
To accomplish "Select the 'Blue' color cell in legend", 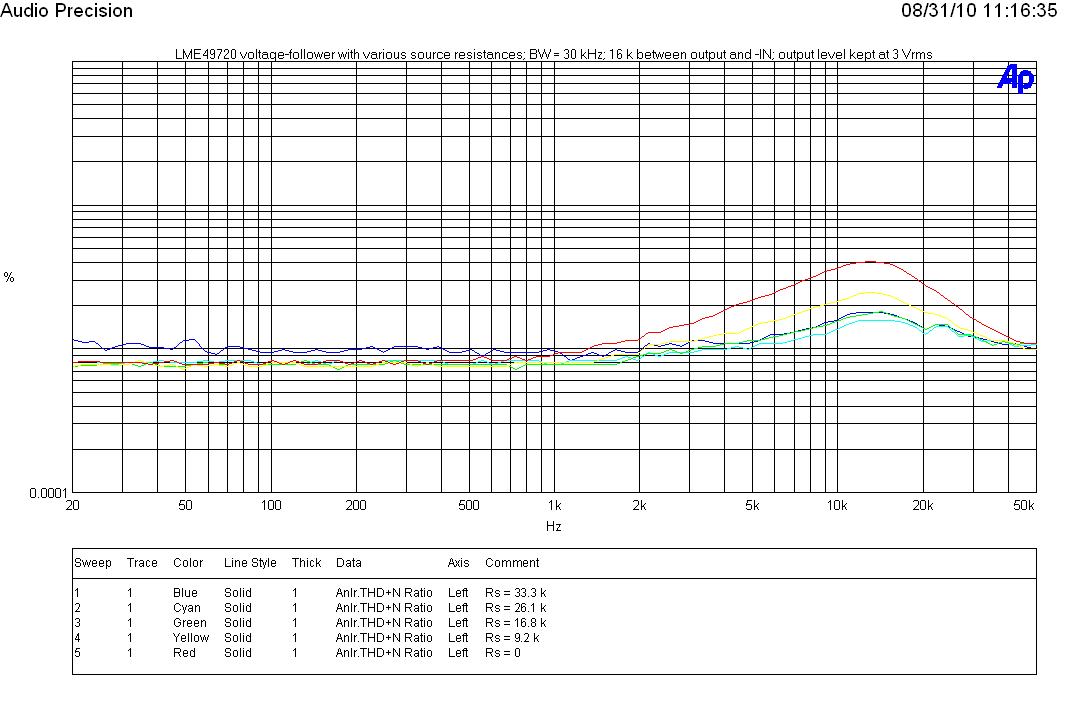I will [185, 593].
